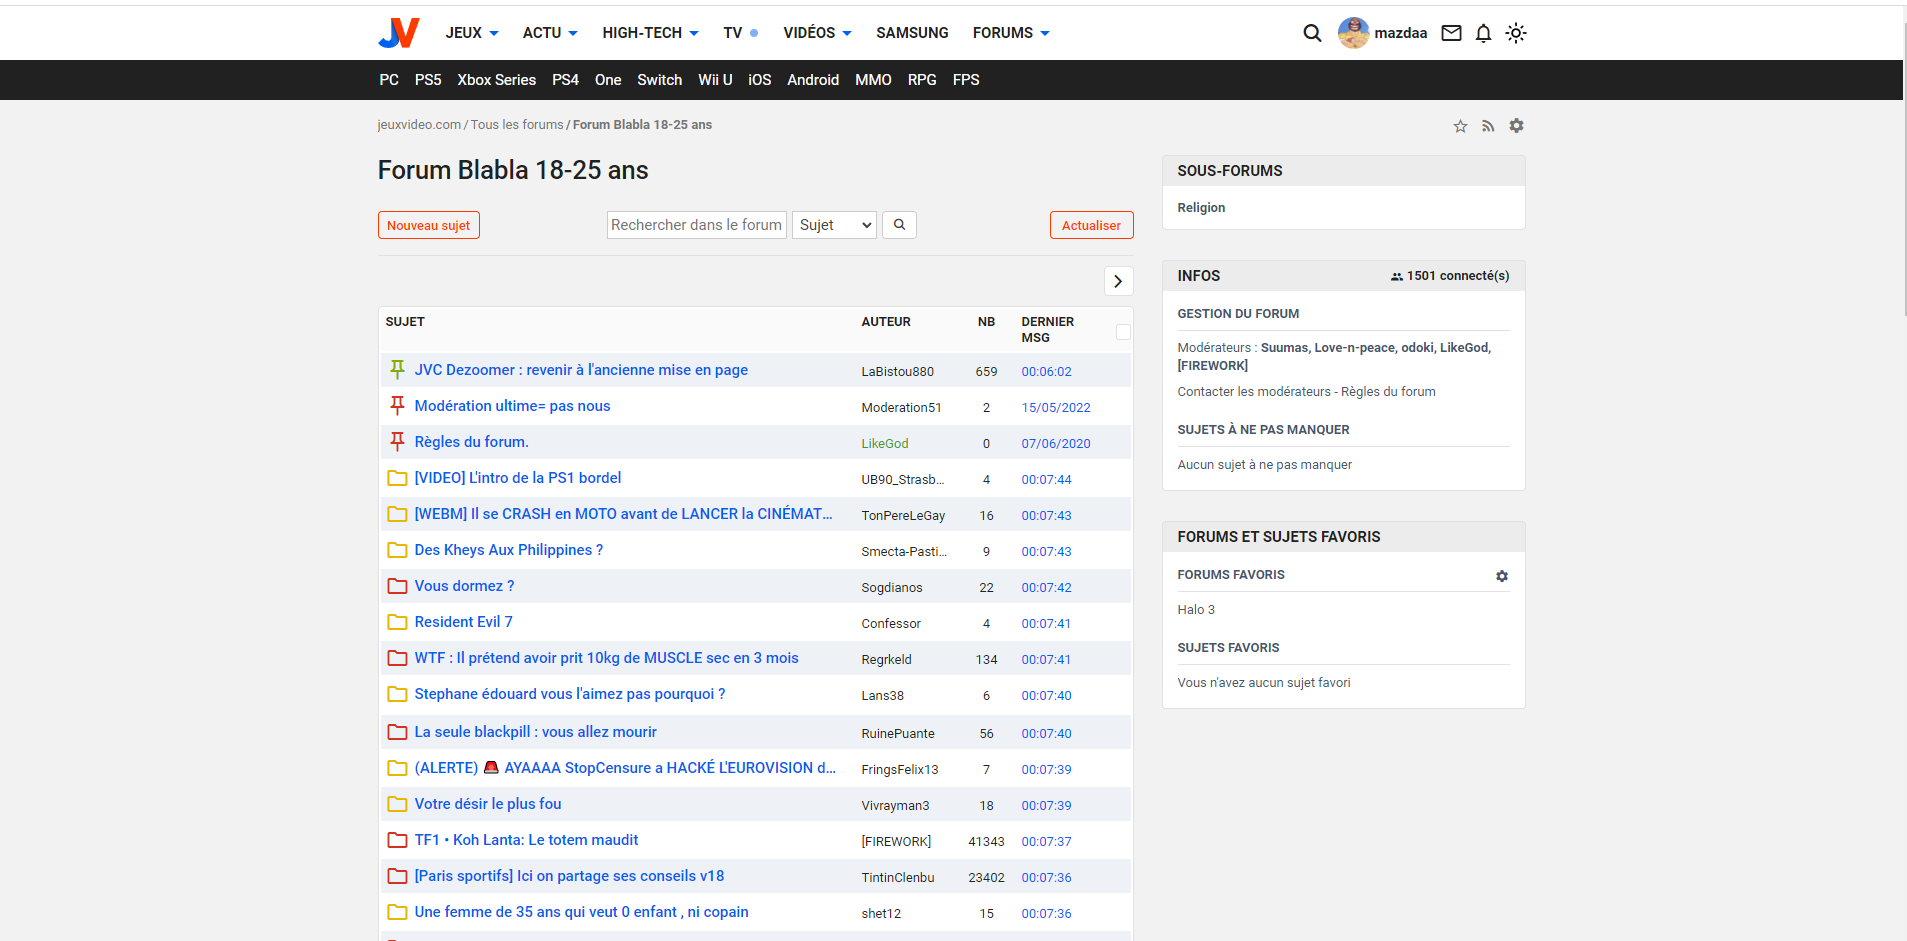Open forum settings gear near breadcrumb

point(1516,126)
